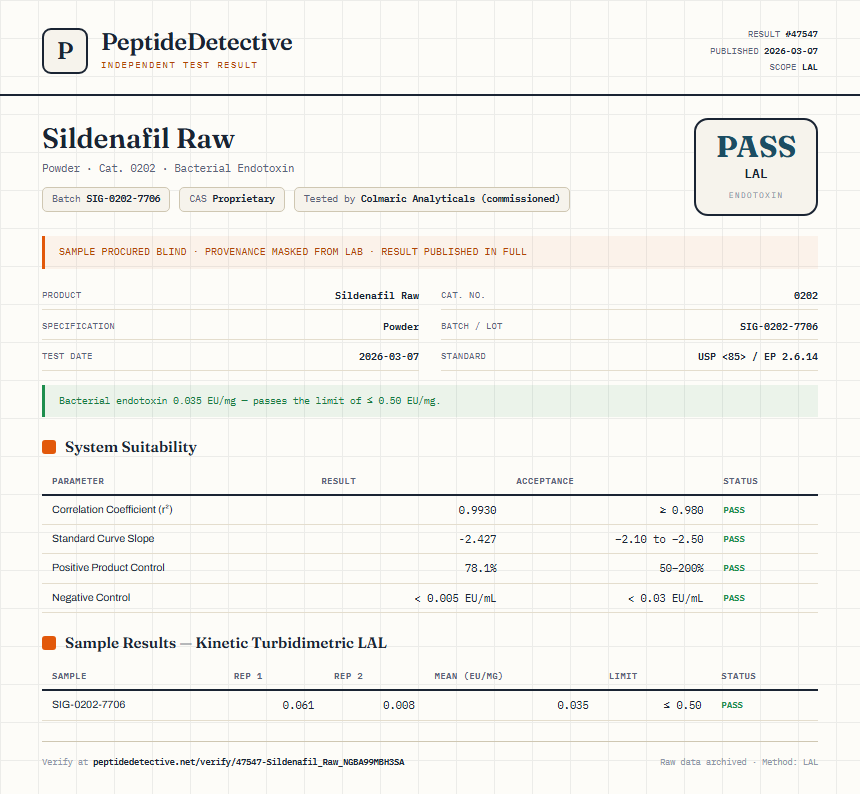Click PASS status for Standard Curve Slope row
The width and height of the screenshot is (860, 794).
(x=734, y=539)
